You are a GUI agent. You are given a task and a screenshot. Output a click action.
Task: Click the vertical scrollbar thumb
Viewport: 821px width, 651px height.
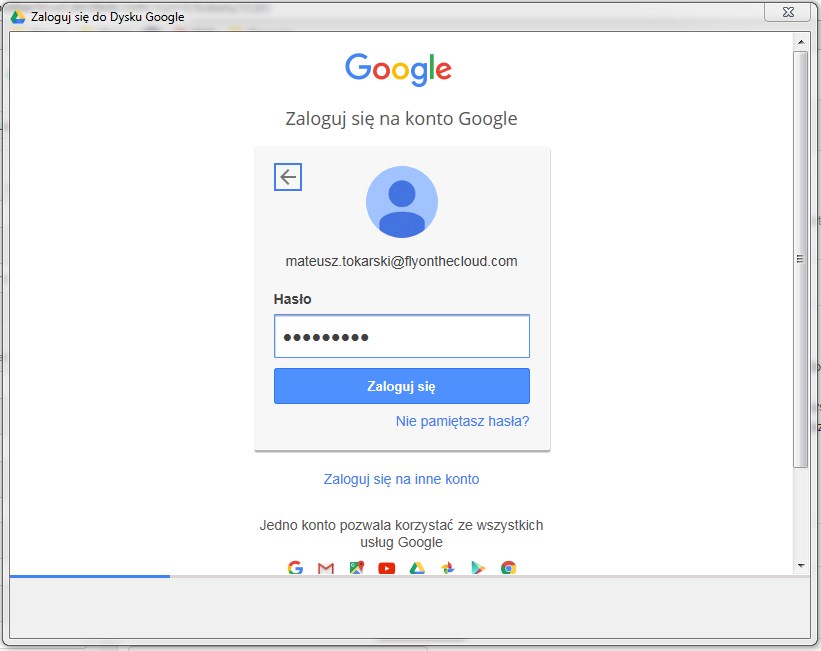[801, 259]
